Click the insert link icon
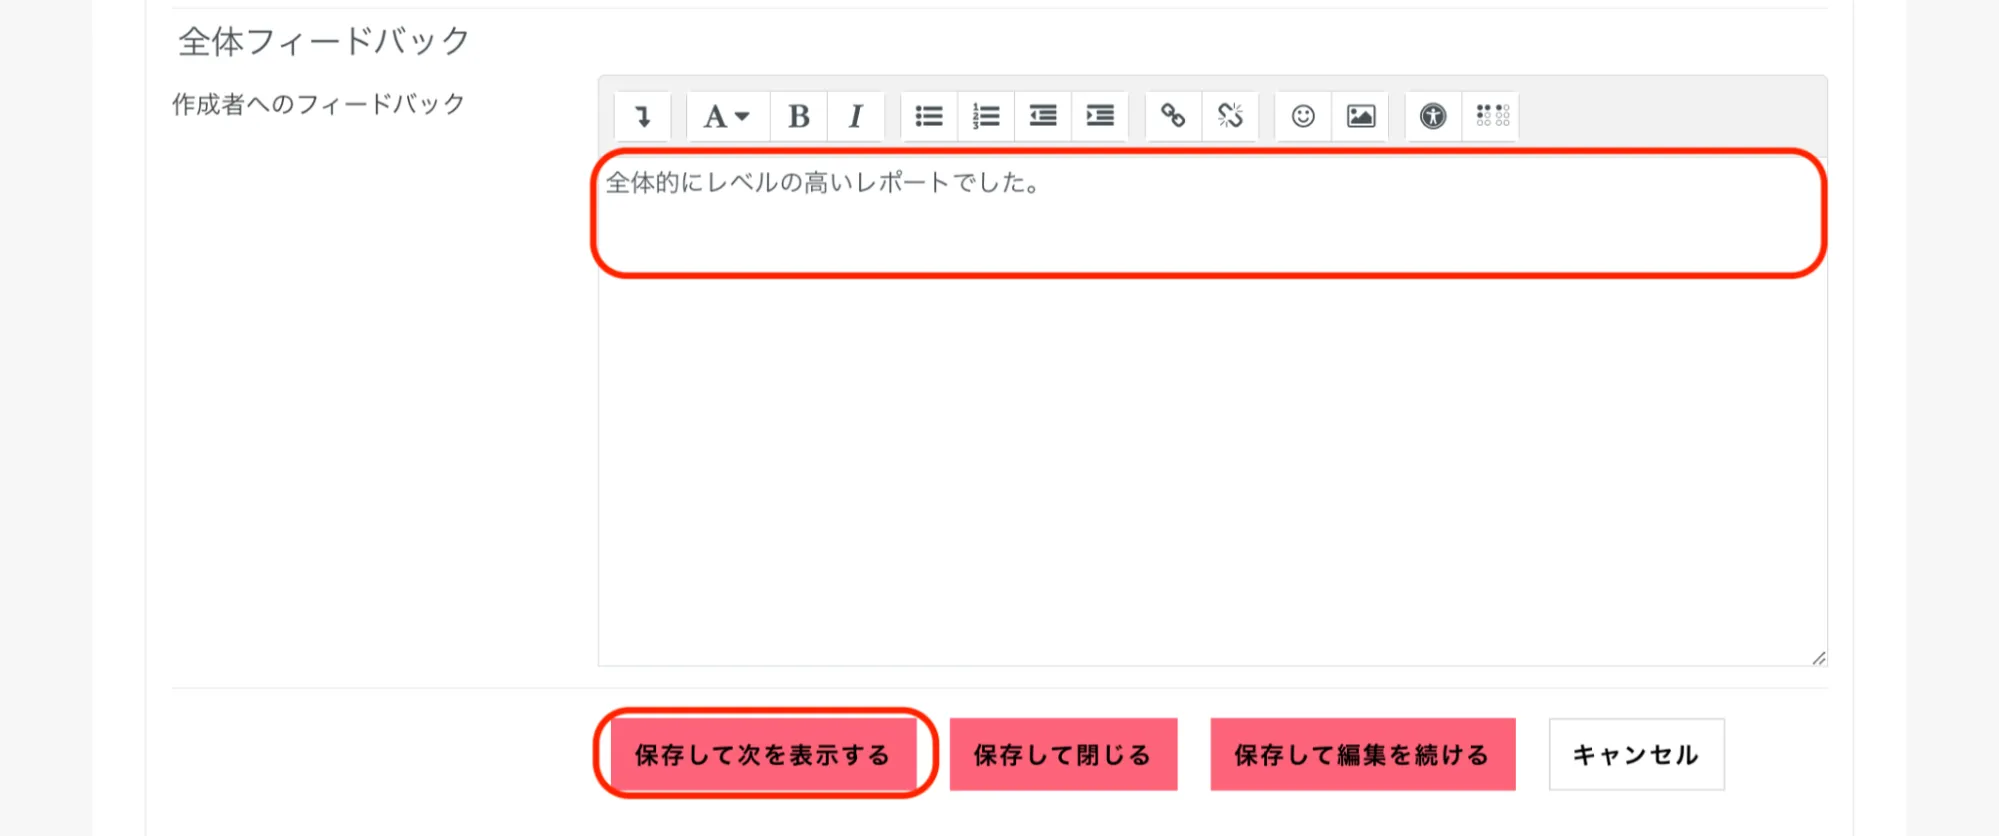 click(x=1173, y=116)
